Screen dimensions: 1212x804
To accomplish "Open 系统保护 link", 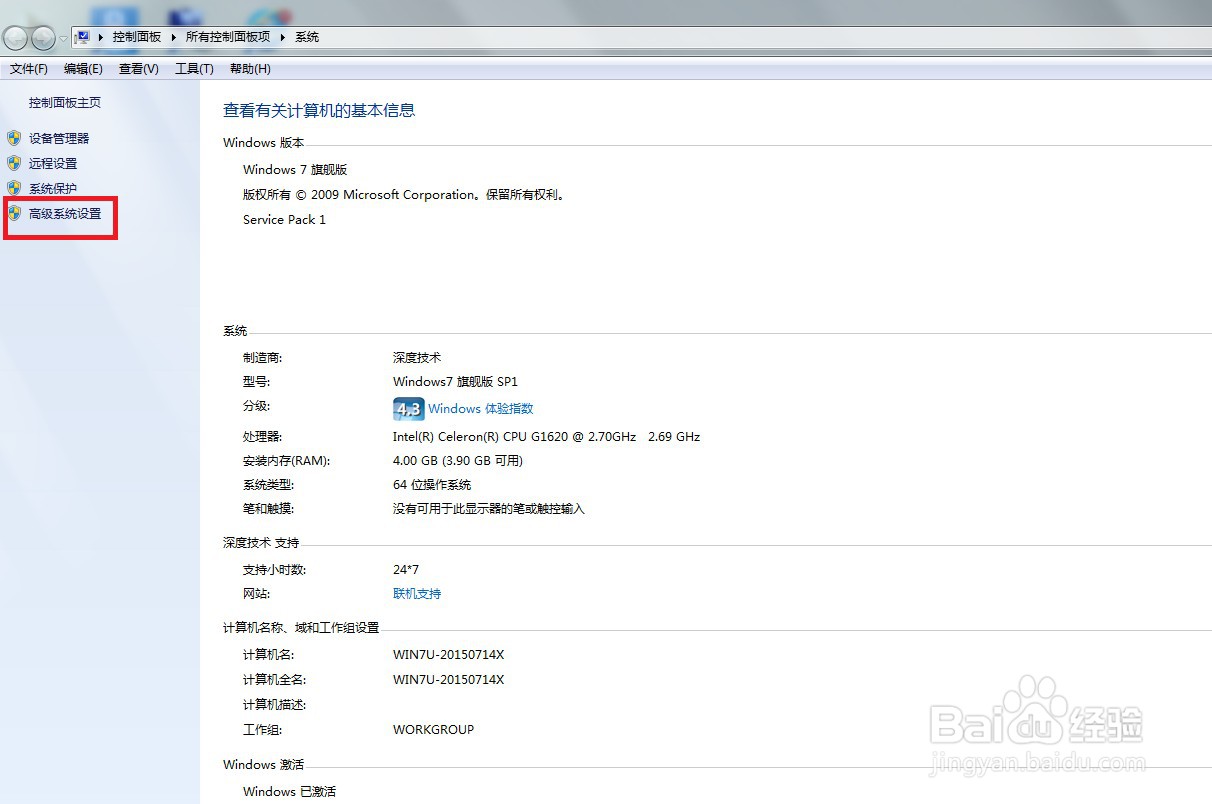I will coord(53,189).
